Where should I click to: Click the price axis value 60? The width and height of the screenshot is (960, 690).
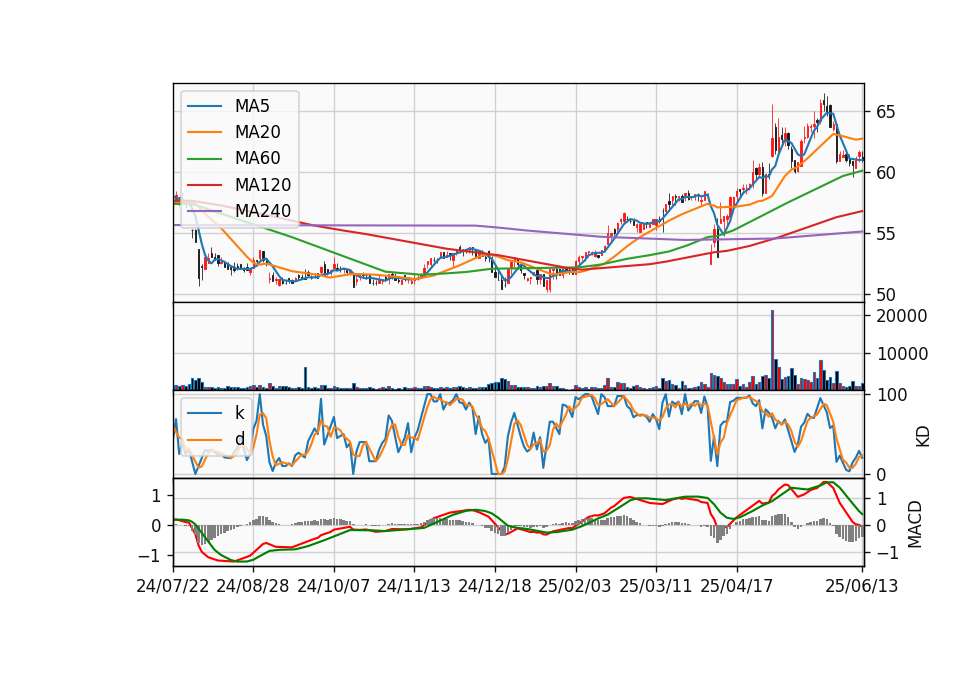click(885, 174)
